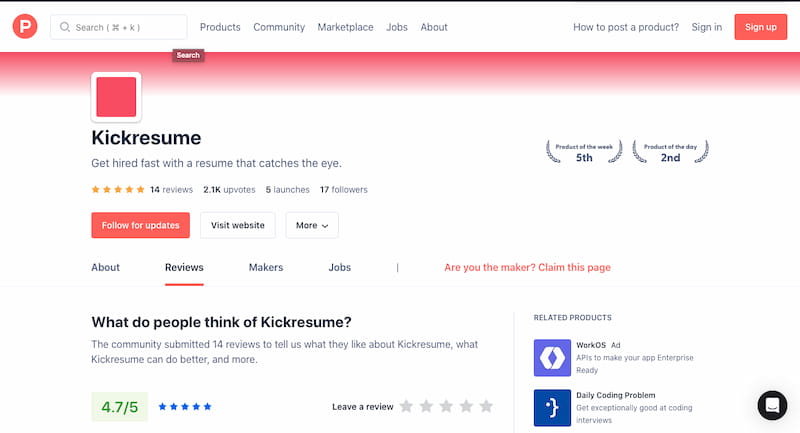Viewport: 800px width, 433px height.
Task: Click the Kickresume page heading
Action: [x=146, y=138]
